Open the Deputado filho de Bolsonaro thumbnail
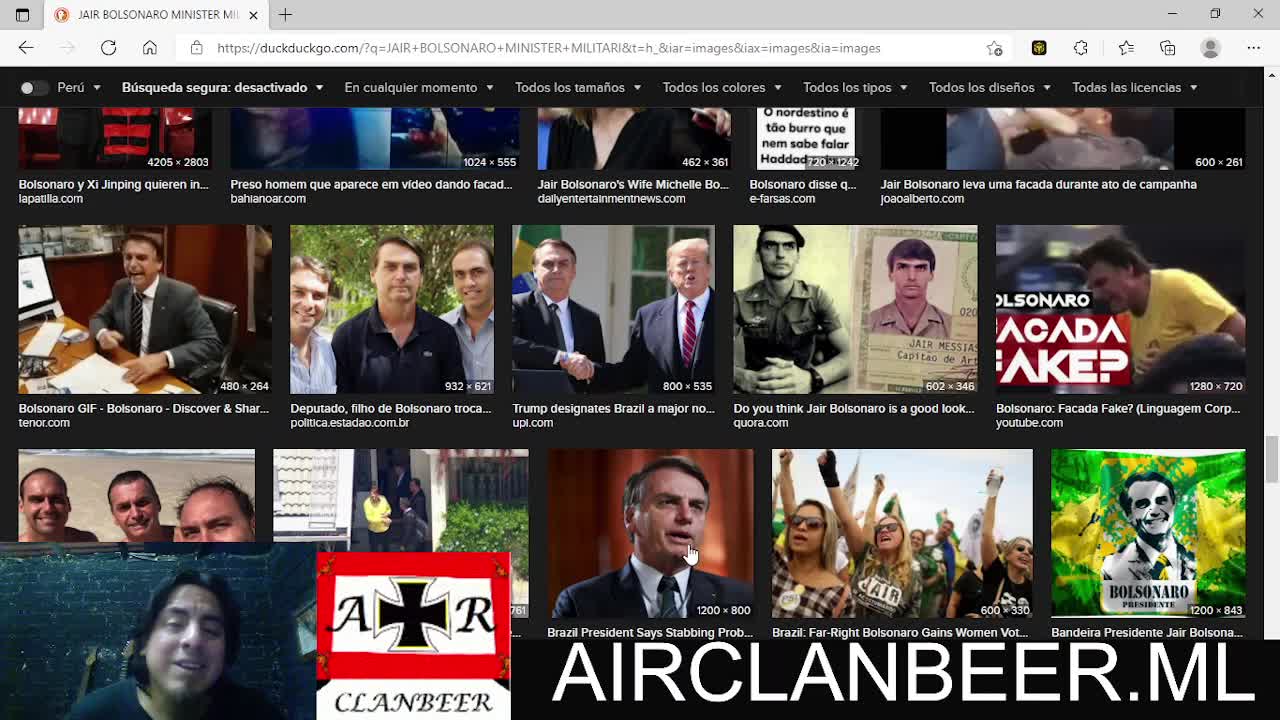This screenshot has width=1280, height=720. click(392, 309)
